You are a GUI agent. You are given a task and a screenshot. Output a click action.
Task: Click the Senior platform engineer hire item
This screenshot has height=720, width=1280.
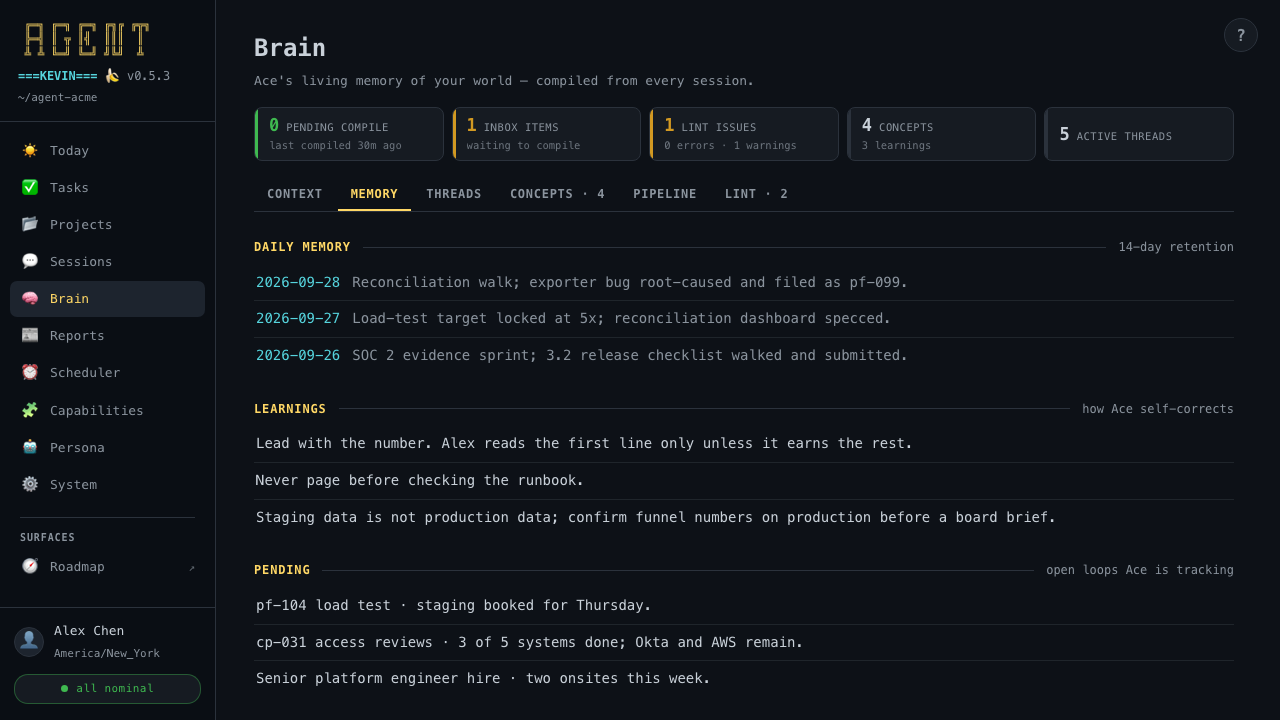click(744, 679)
